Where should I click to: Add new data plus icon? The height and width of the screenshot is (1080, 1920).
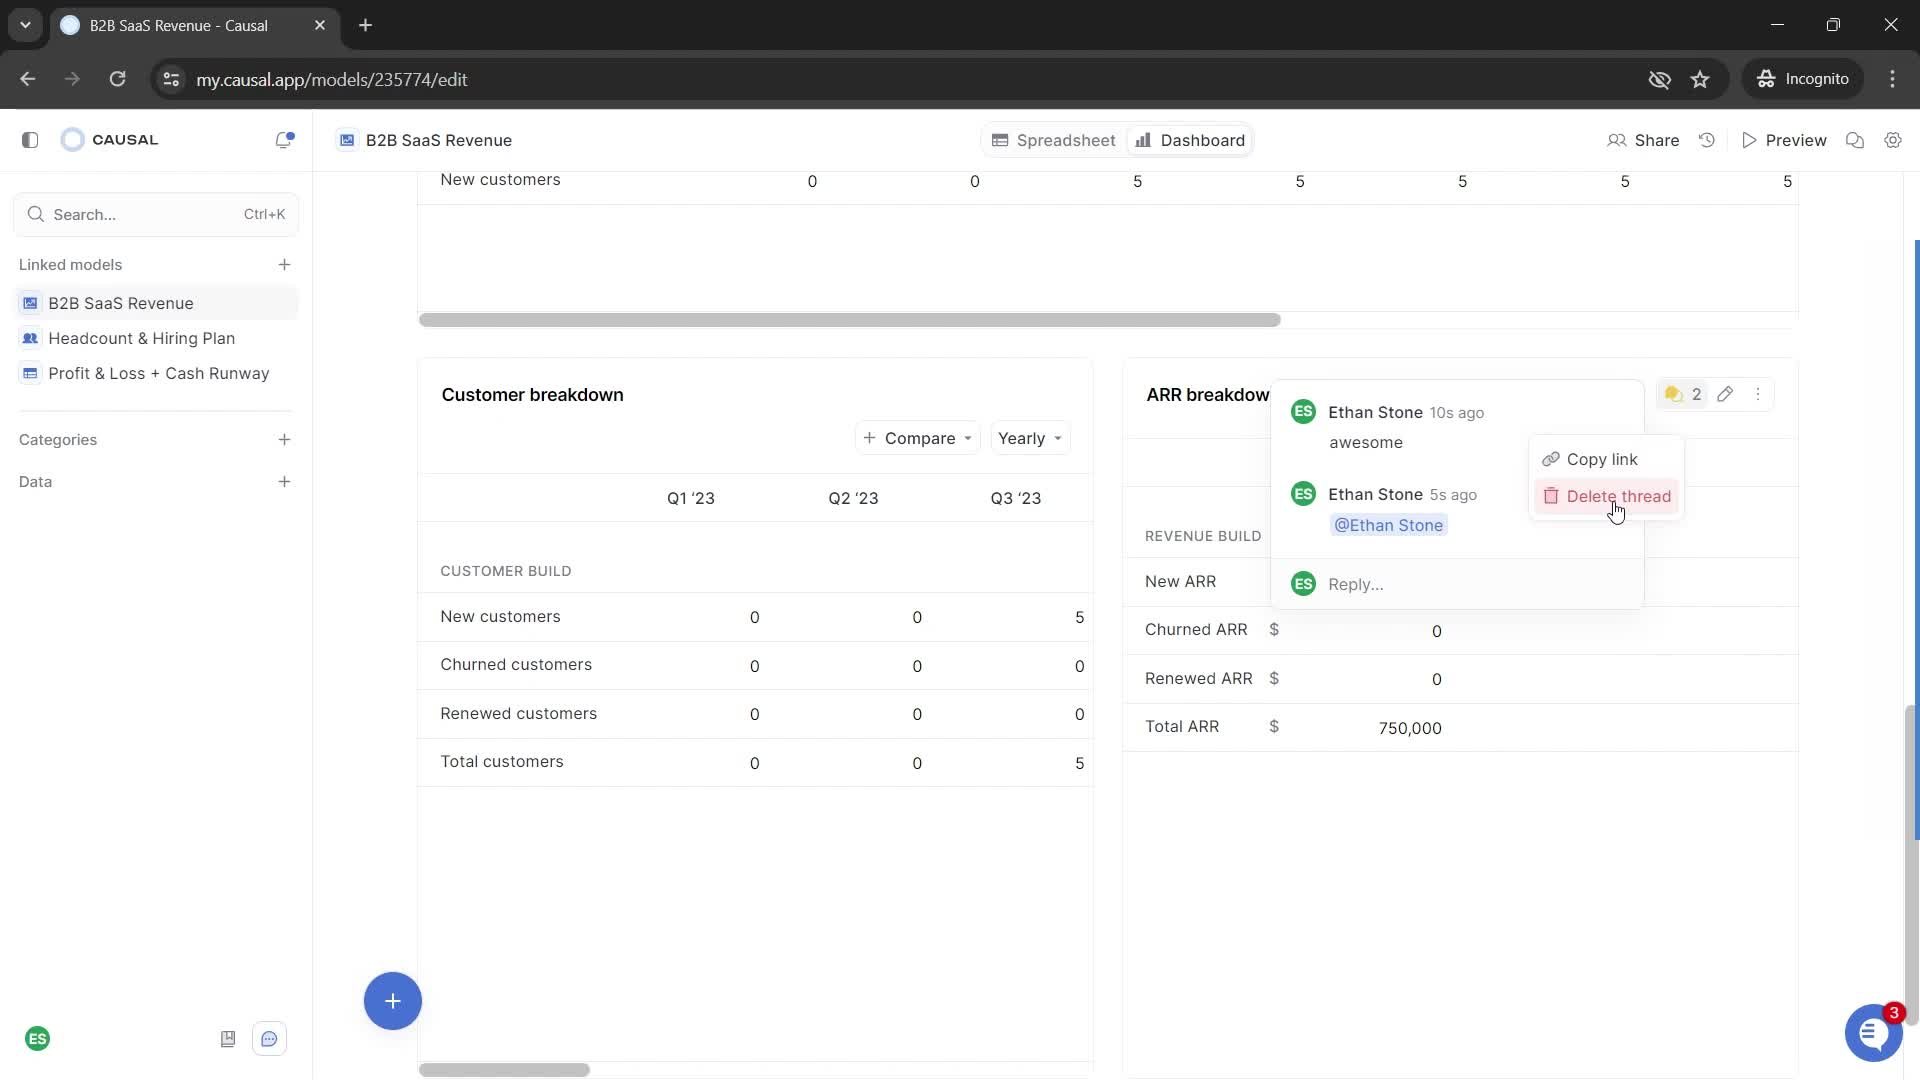(x=284, y=482)
